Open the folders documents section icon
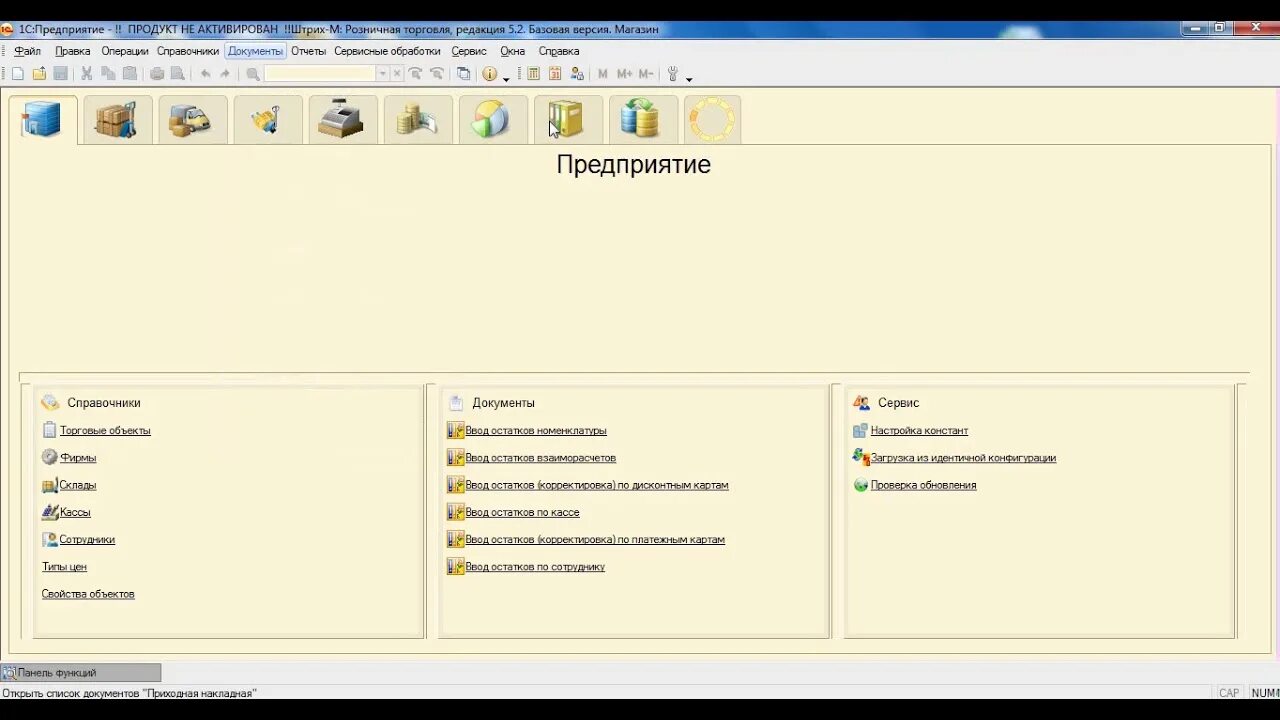 coord(567,120)
